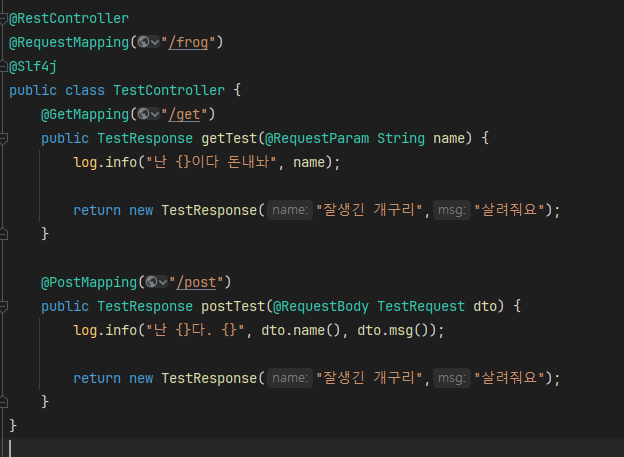The image size is (624, 457).
Task: Click the name: hint in getTest return
Action: pyautogui.click(x=290, y=210)
